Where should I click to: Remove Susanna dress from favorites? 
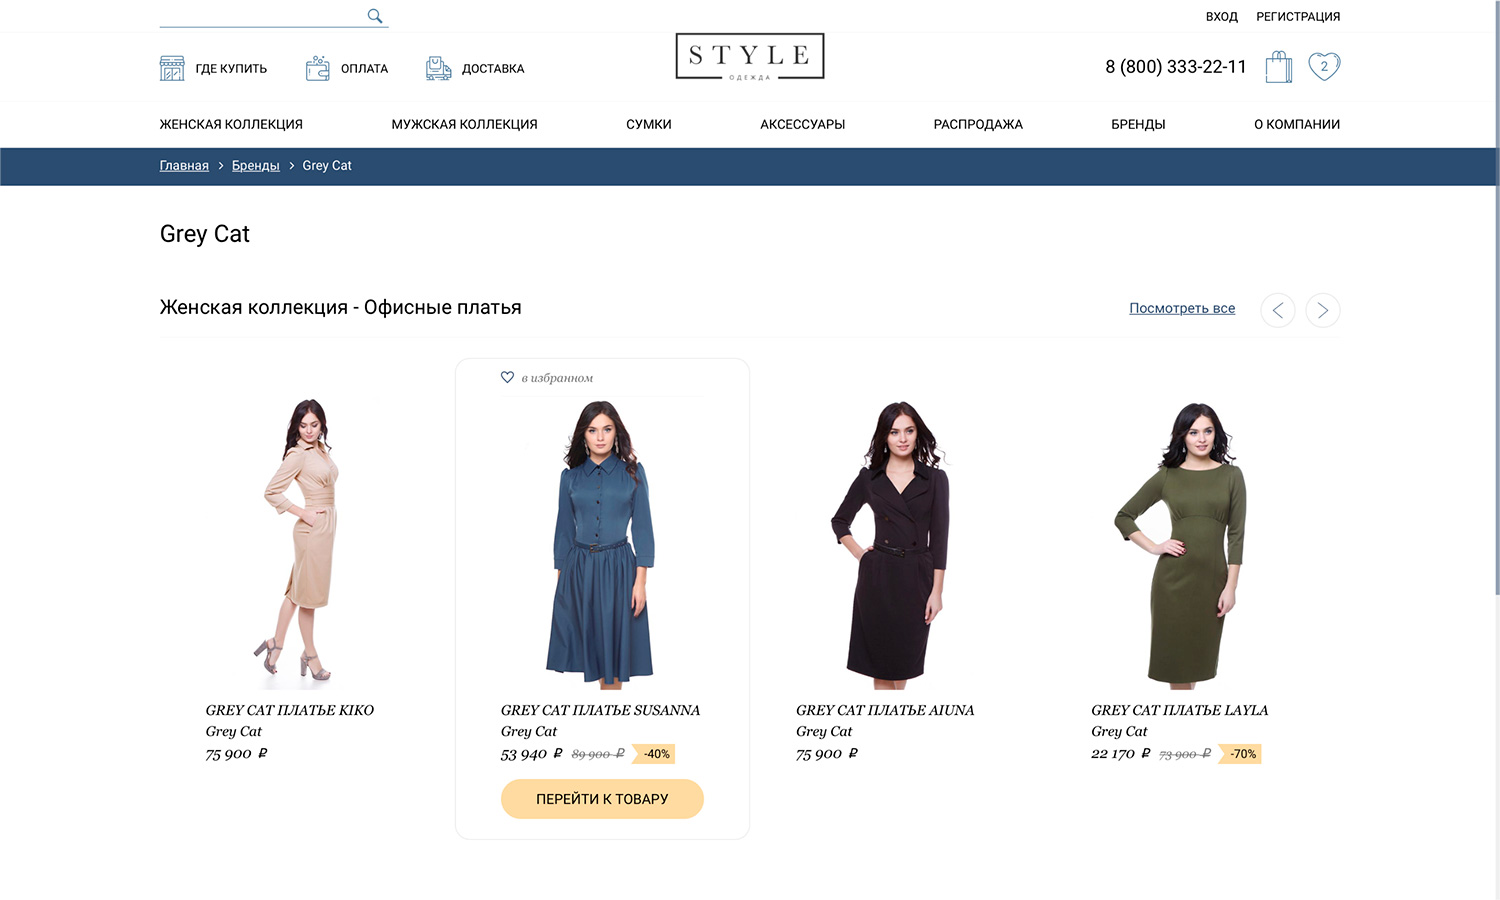click(x=508, y=377)
